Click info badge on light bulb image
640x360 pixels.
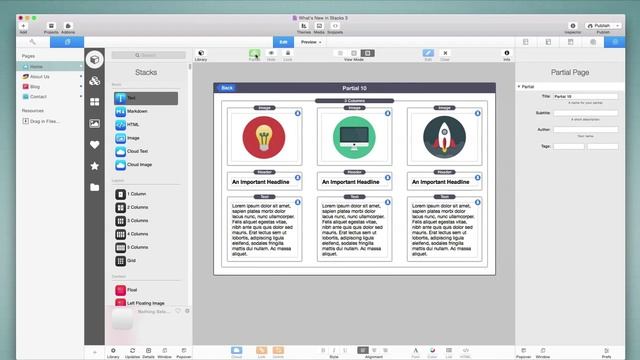[298, 113]
